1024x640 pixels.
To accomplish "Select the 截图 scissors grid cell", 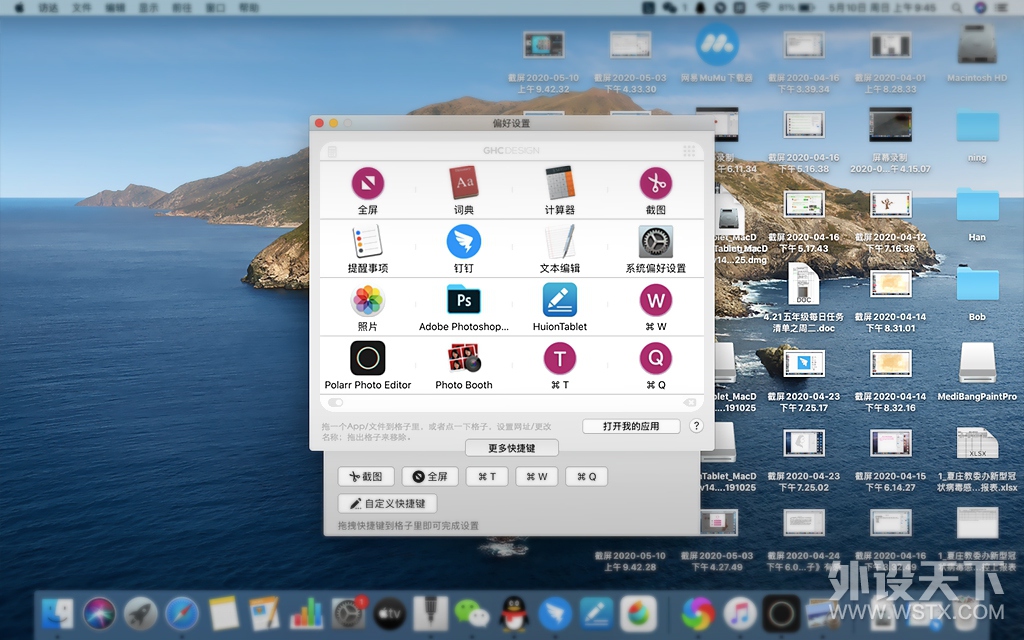I will pyautogui.click(x=656, y=184).
